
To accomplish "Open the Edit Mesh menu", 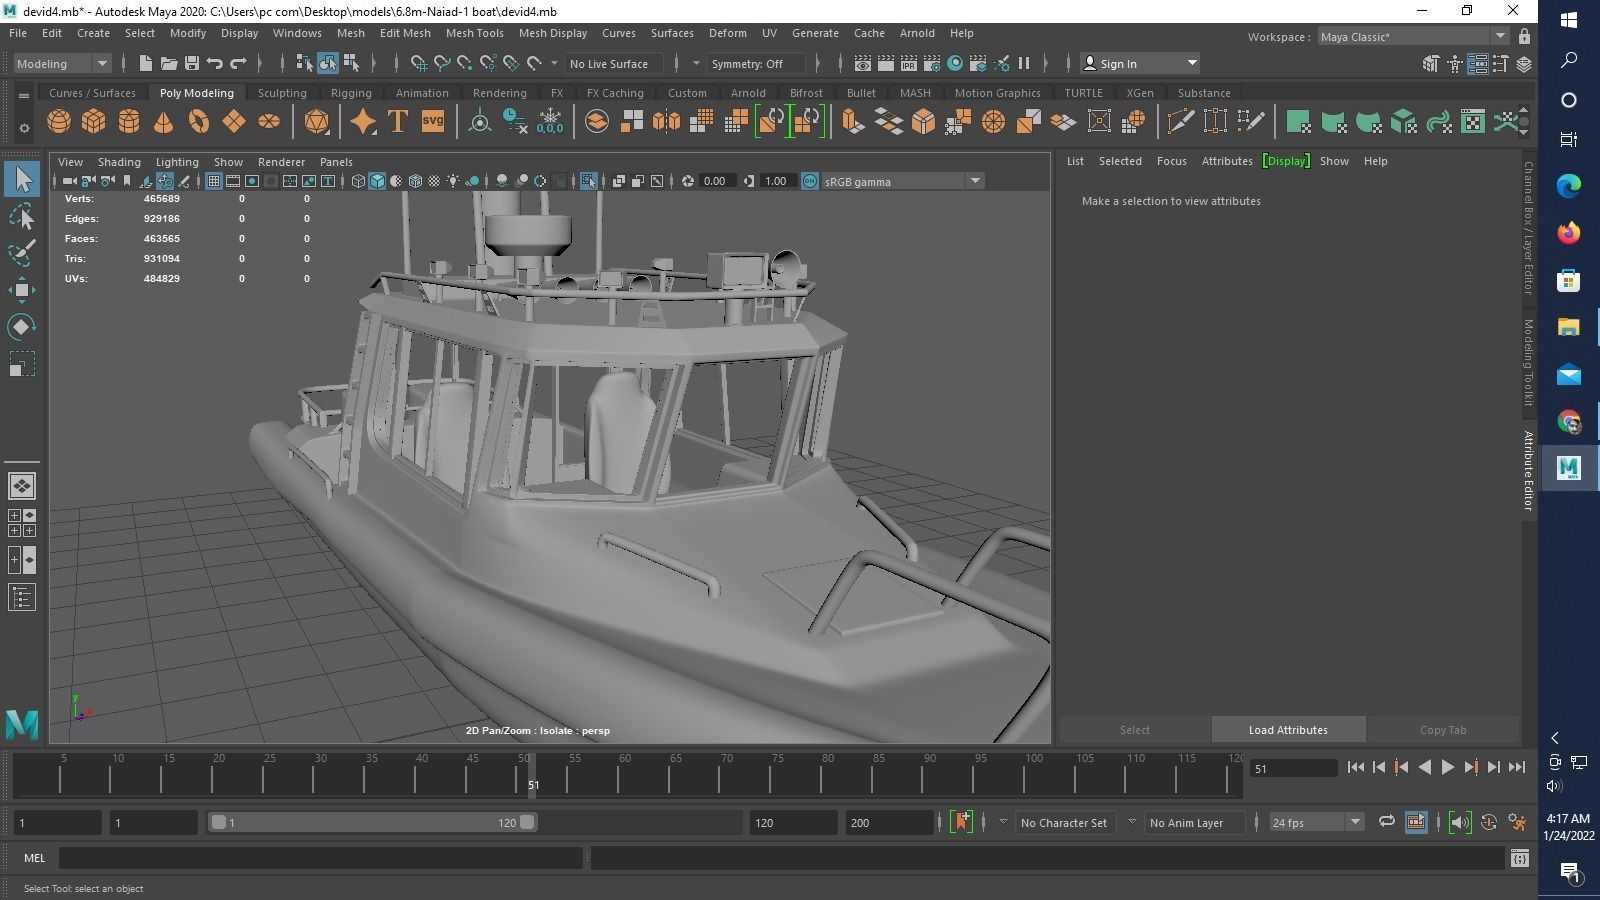I will [x=405, y=33].
